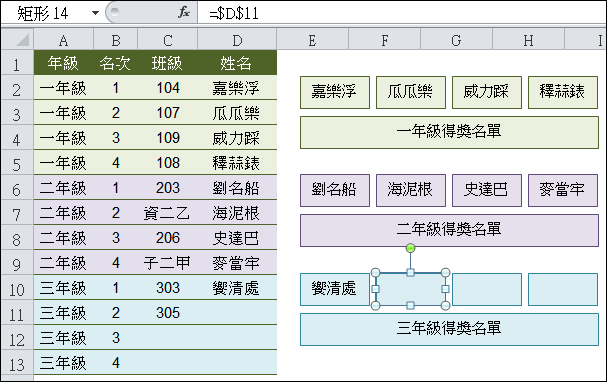Select the 麥當牢 rectangle shape
Screen dimensions: 607x382
click(563, 190)
